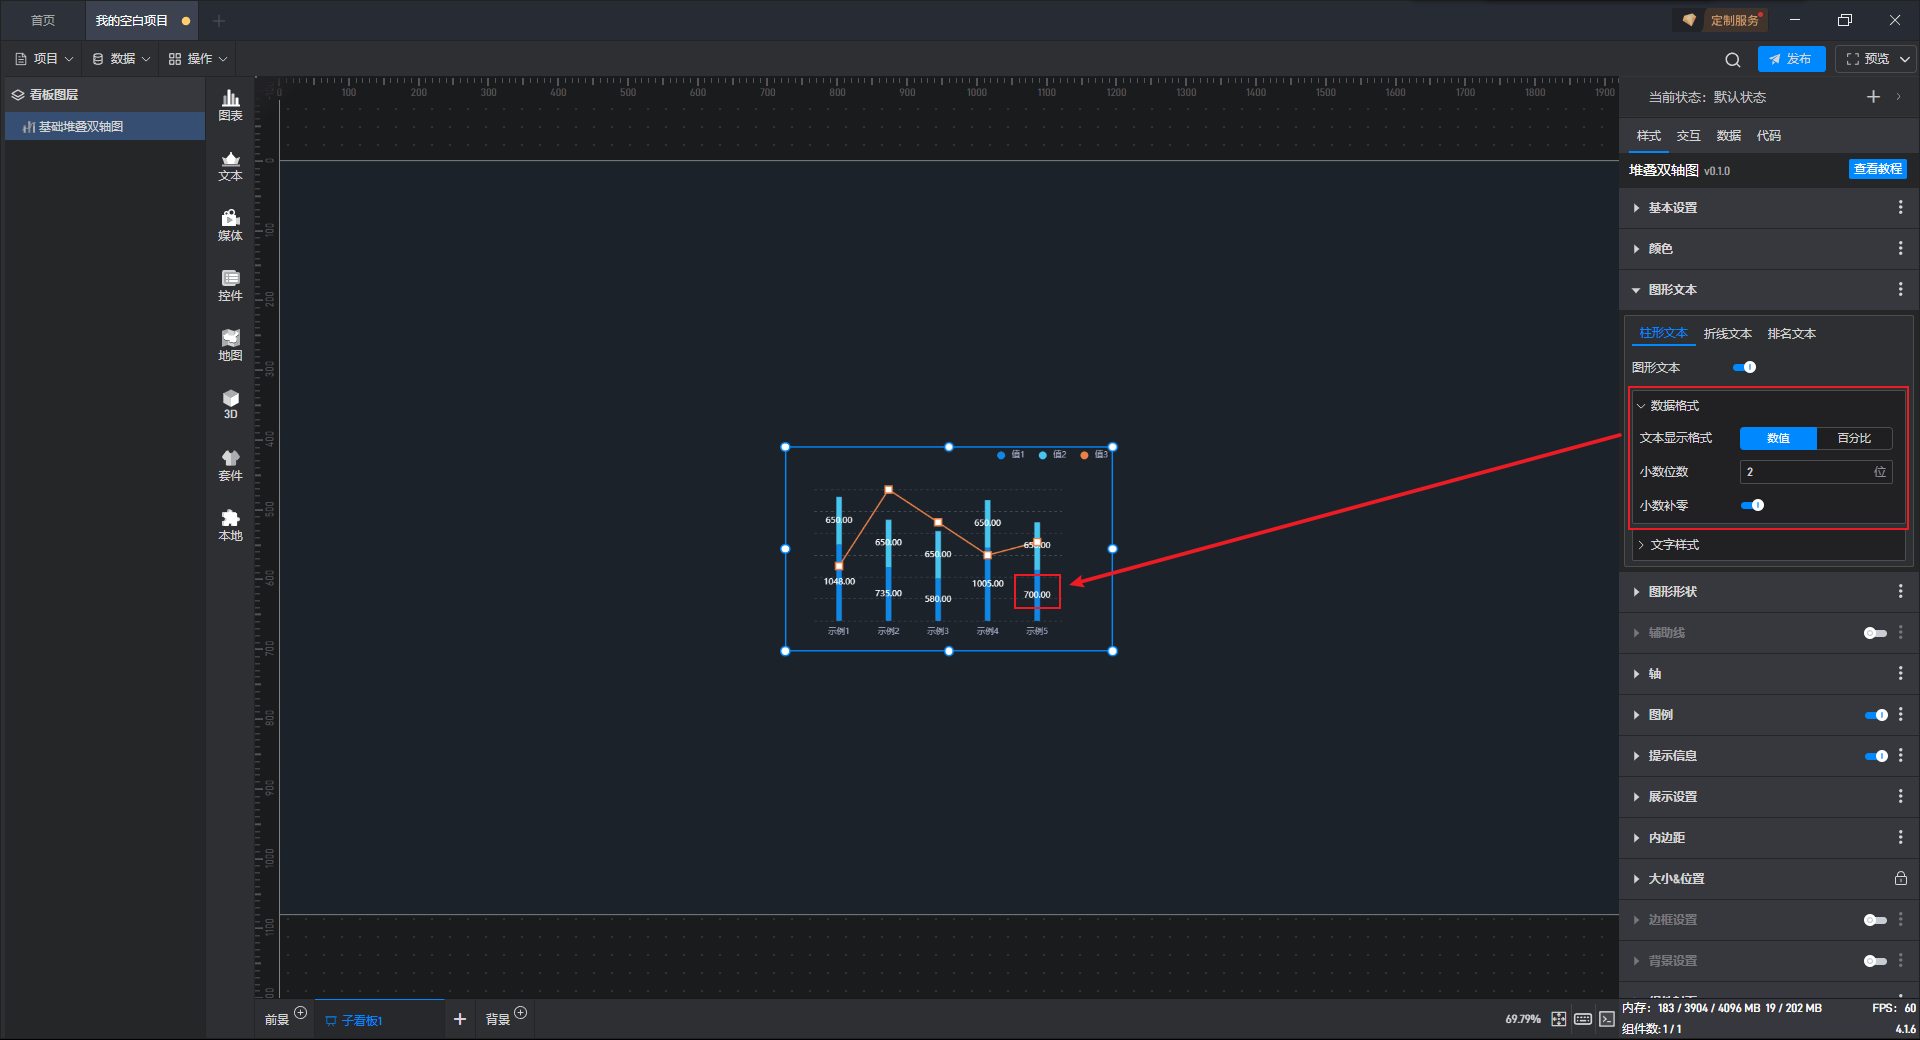Click the 预览 preview button

(x=1867, y=59)
